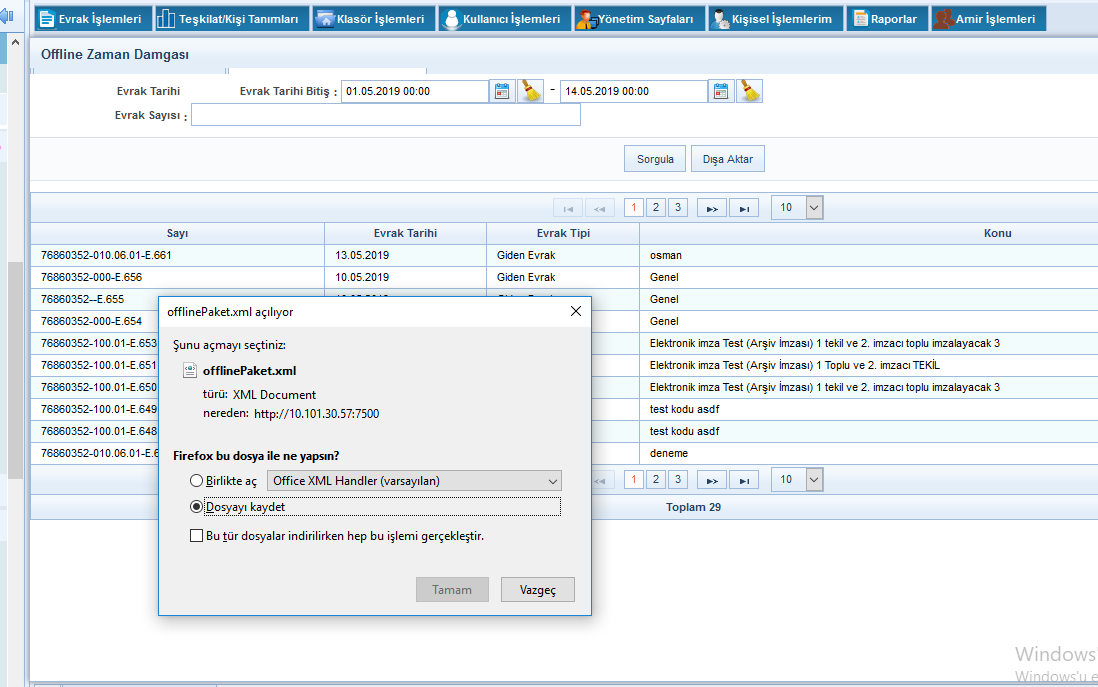Open the Evrak İşlemleri menu
Viewport: 1098px width, 687px height.
click(x=94, y=19)
